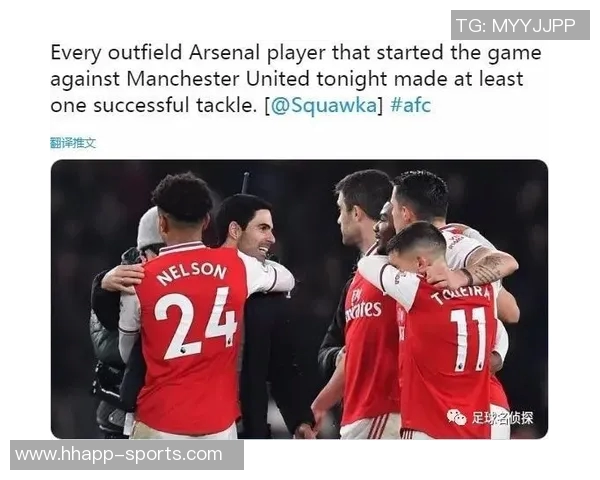Click the grey beanie hat in photo
The height and width of the screenshot is (480, 600).
pyautogui.click(x=150, y=228)
